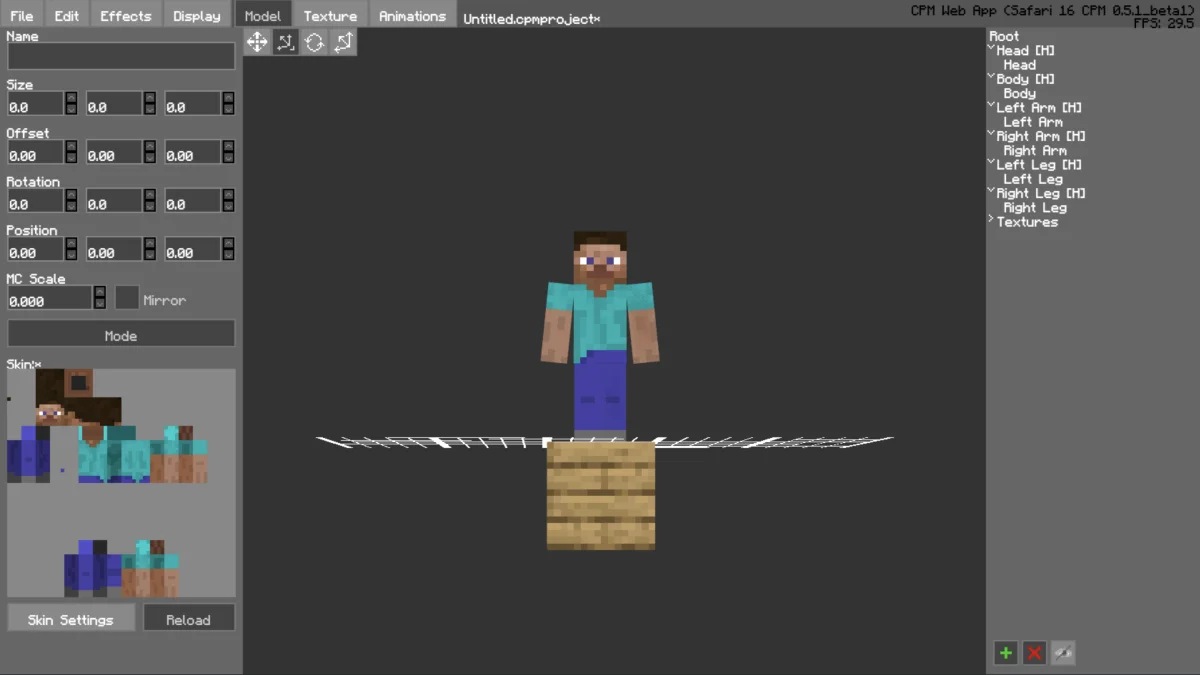
Task: Select the Offset gizmo tool icon
Action: (x=286, y=42)
